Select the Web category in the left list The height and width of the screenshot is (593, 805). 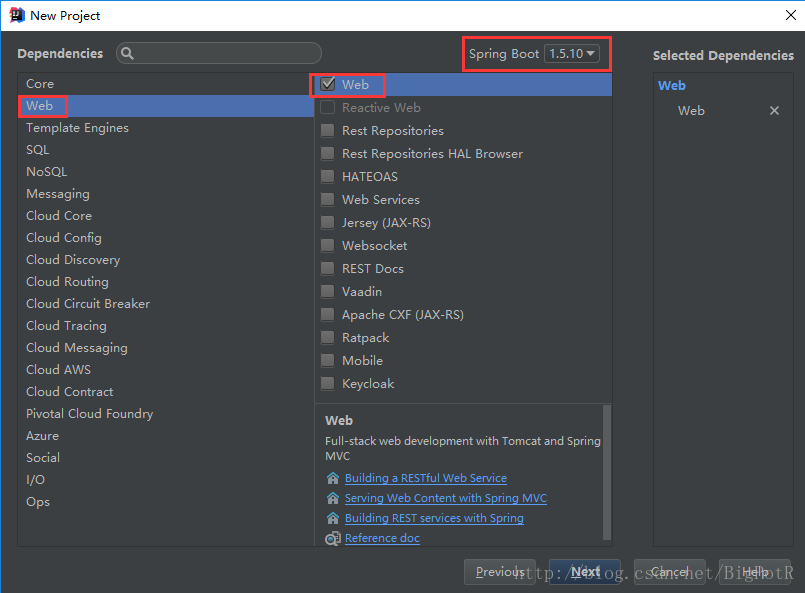coord(166,106)
